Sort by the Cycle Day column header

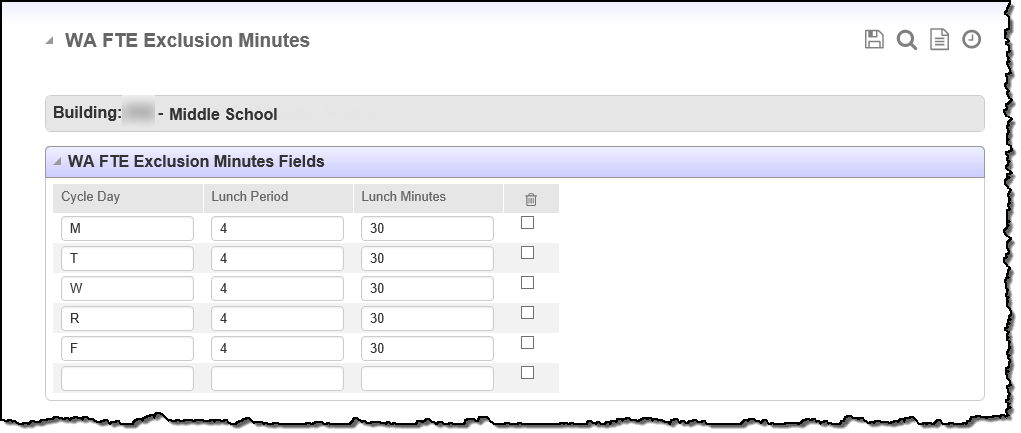click(90, 197)
